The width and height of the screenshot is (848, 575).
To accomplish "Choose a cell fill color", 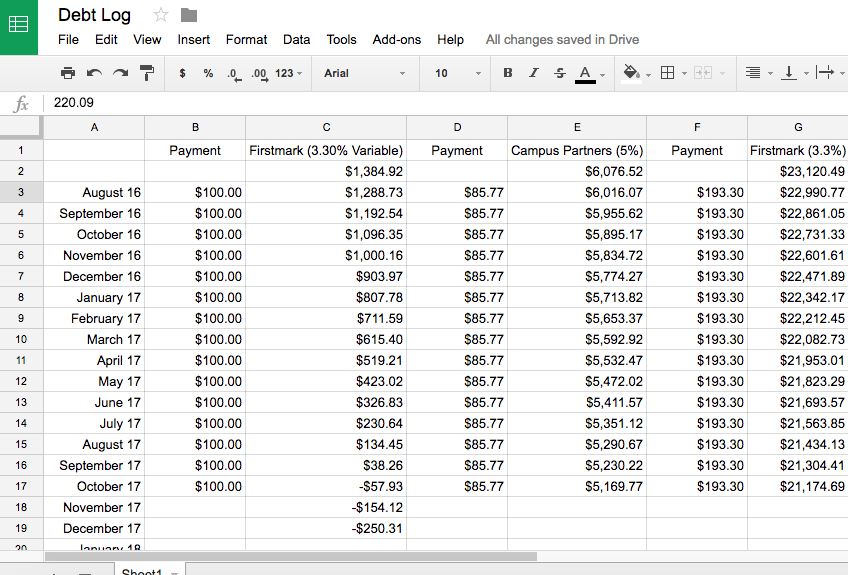I will [632, 73].
